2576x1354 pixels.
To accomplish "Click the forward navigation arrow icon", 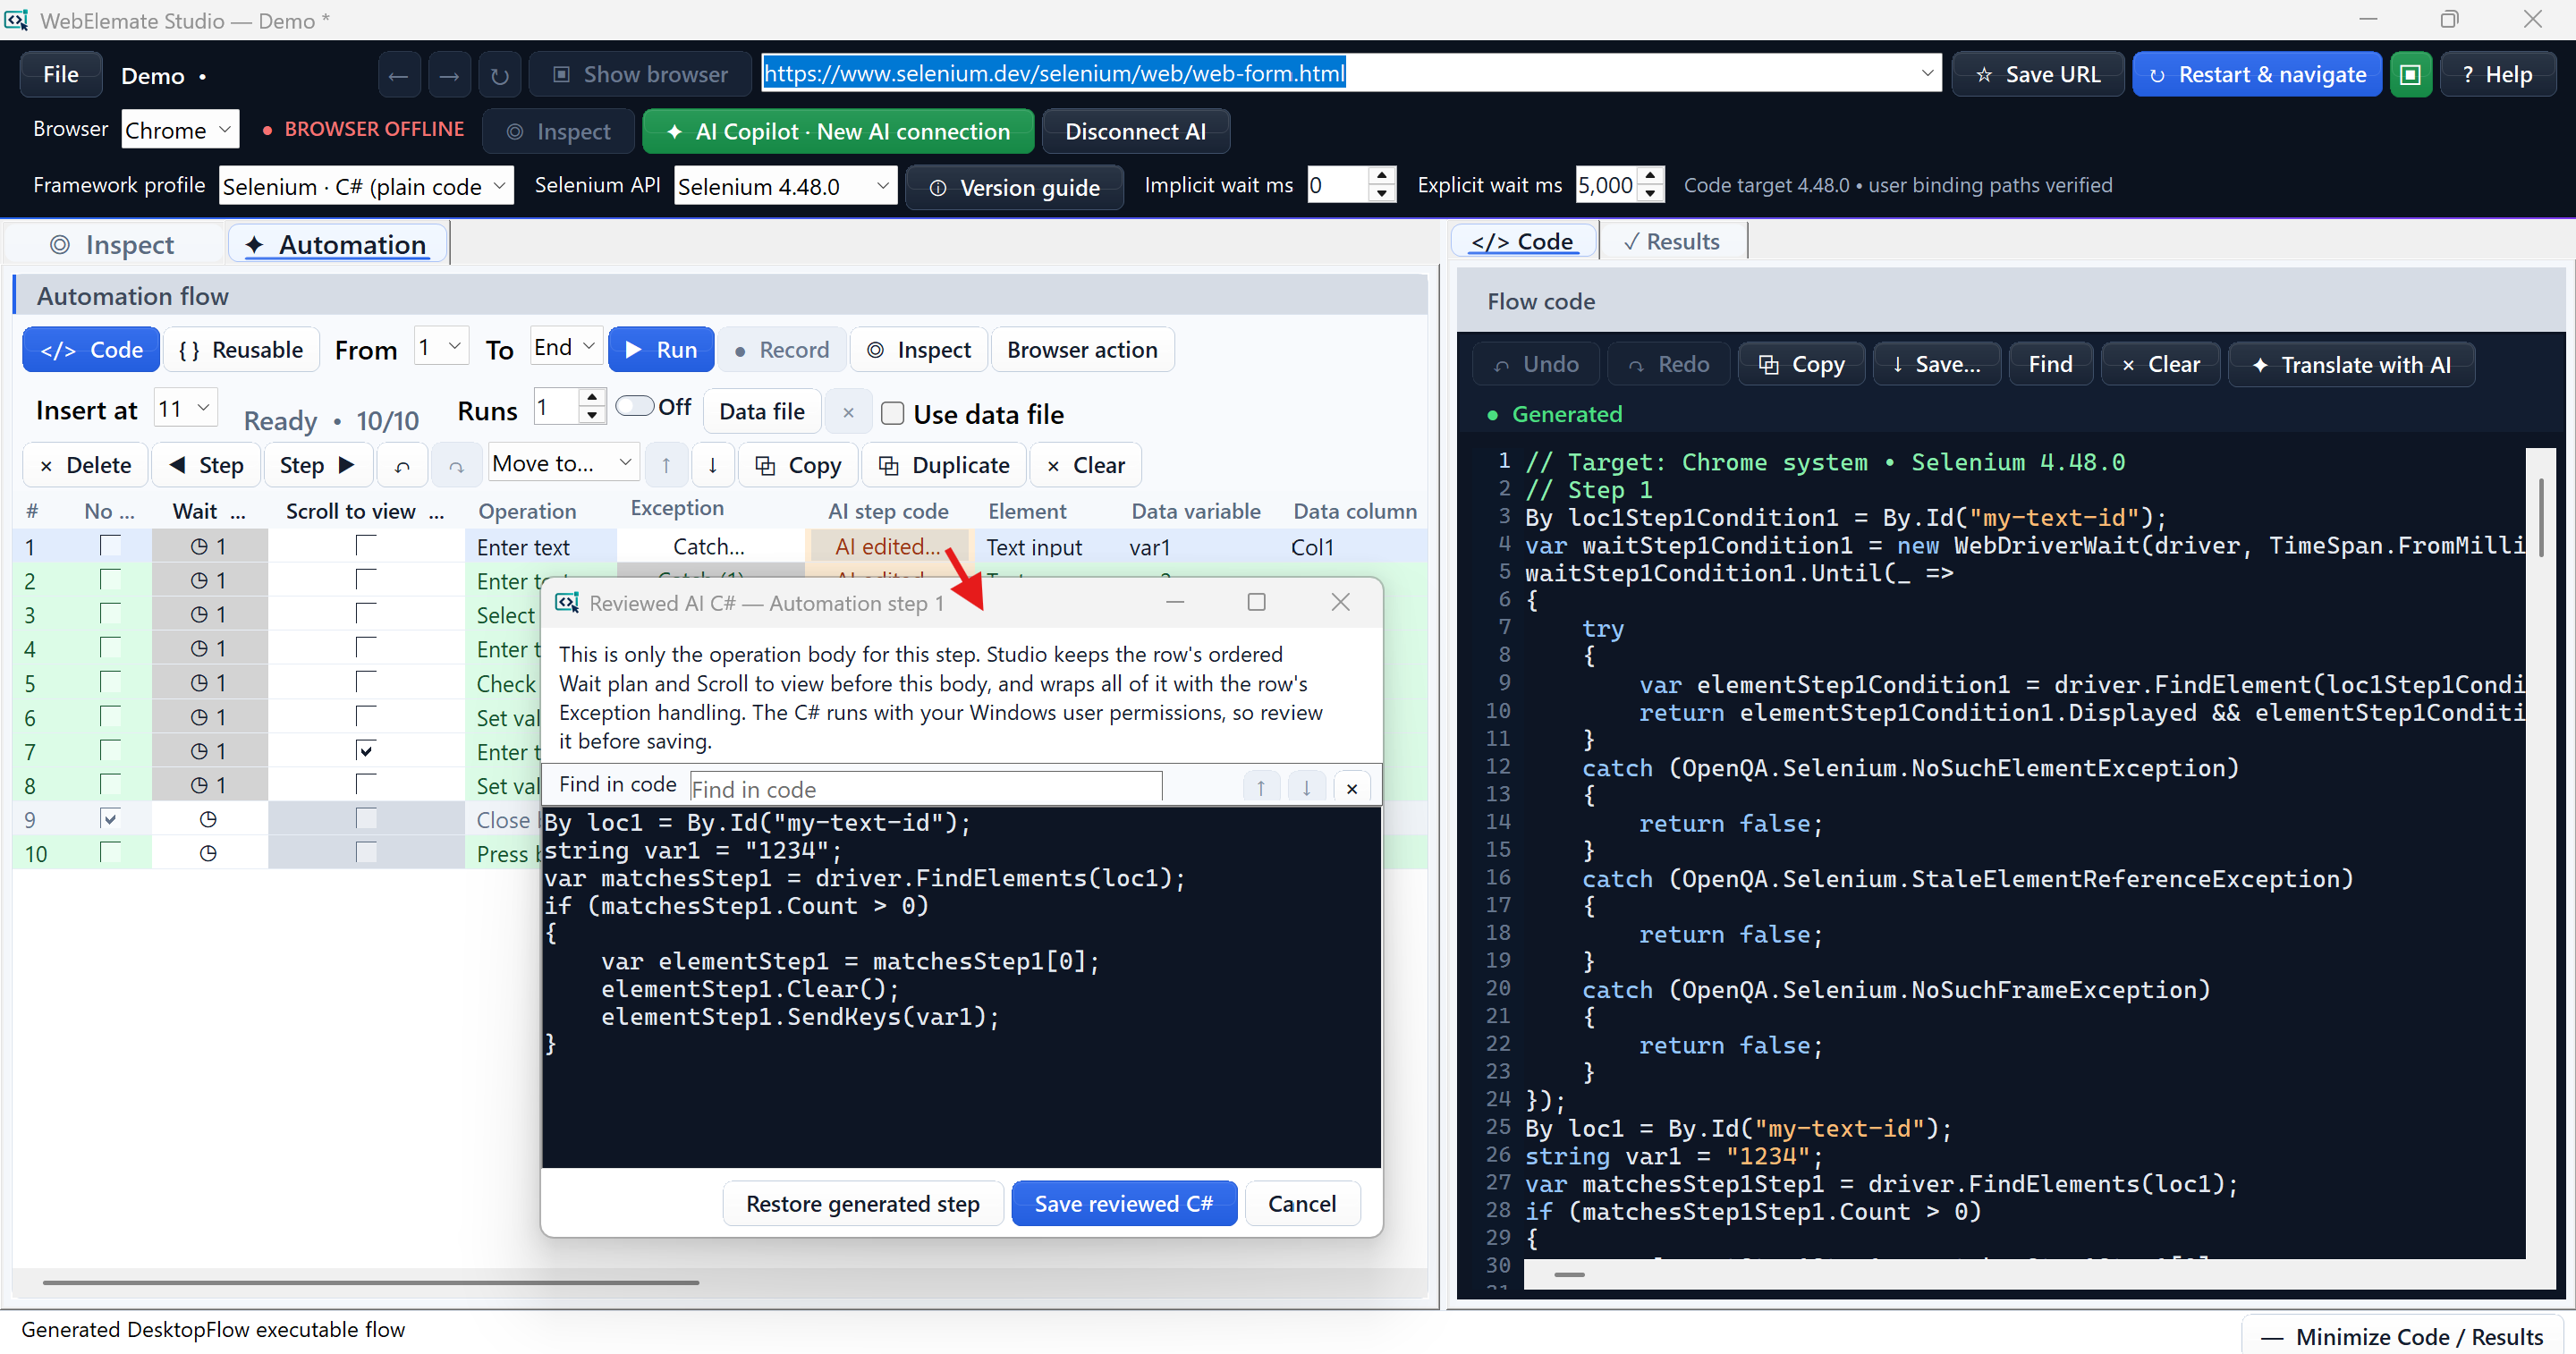I will pyautogui.click(x=450, y=75).
